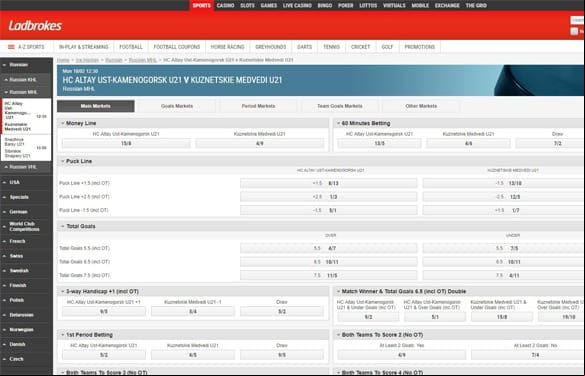585x376 pixels.
Task: Open Lottos in the top bar
Action: 368,5
